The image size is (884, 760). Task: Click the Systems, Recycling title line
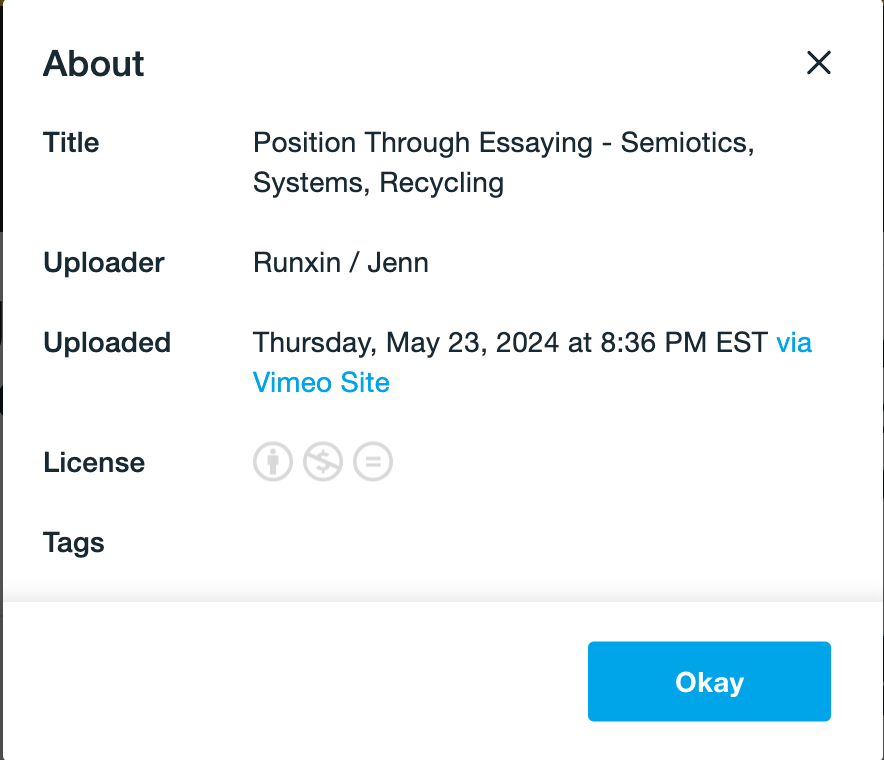point(378,183)
